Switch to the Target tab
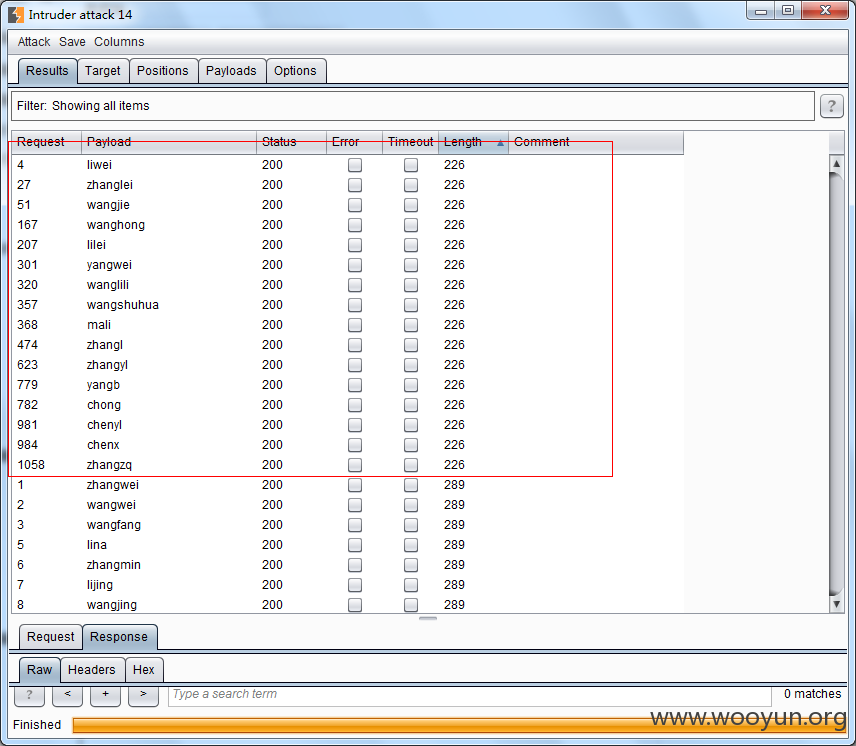Image resolution: width=856 pixels, height=746 pixels. pyautogui.click(x=103, y=71)
